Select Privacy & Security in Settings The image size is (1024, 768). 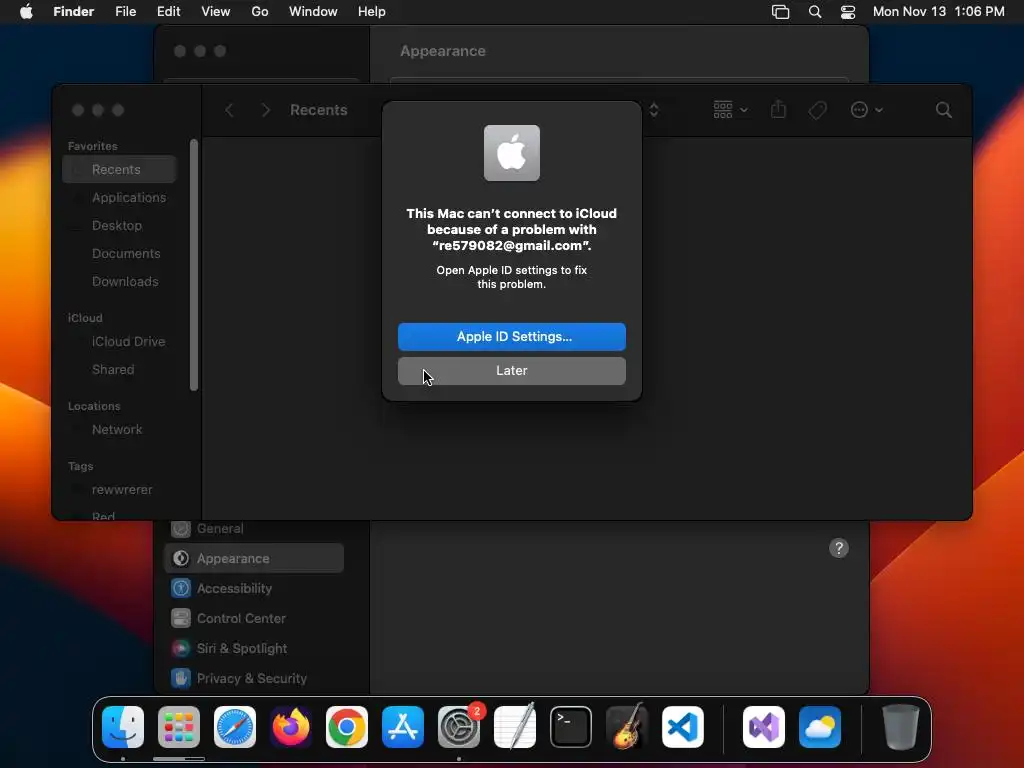(x=254, y=679)
